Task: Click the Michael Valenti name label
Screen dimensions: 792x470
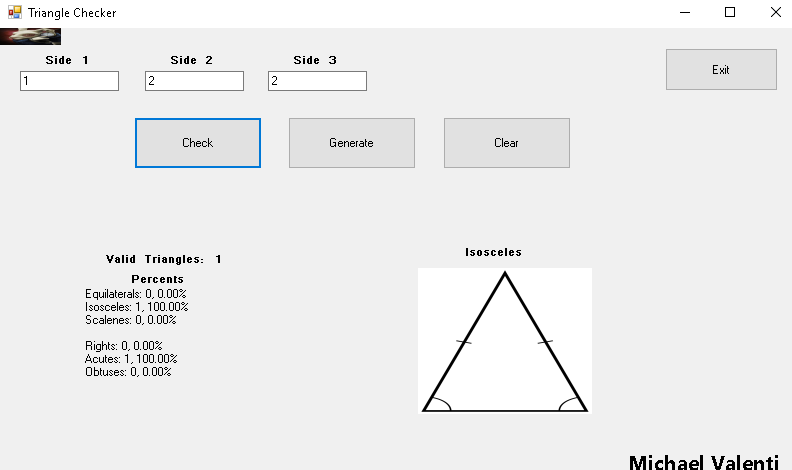Action: point(704,461)
